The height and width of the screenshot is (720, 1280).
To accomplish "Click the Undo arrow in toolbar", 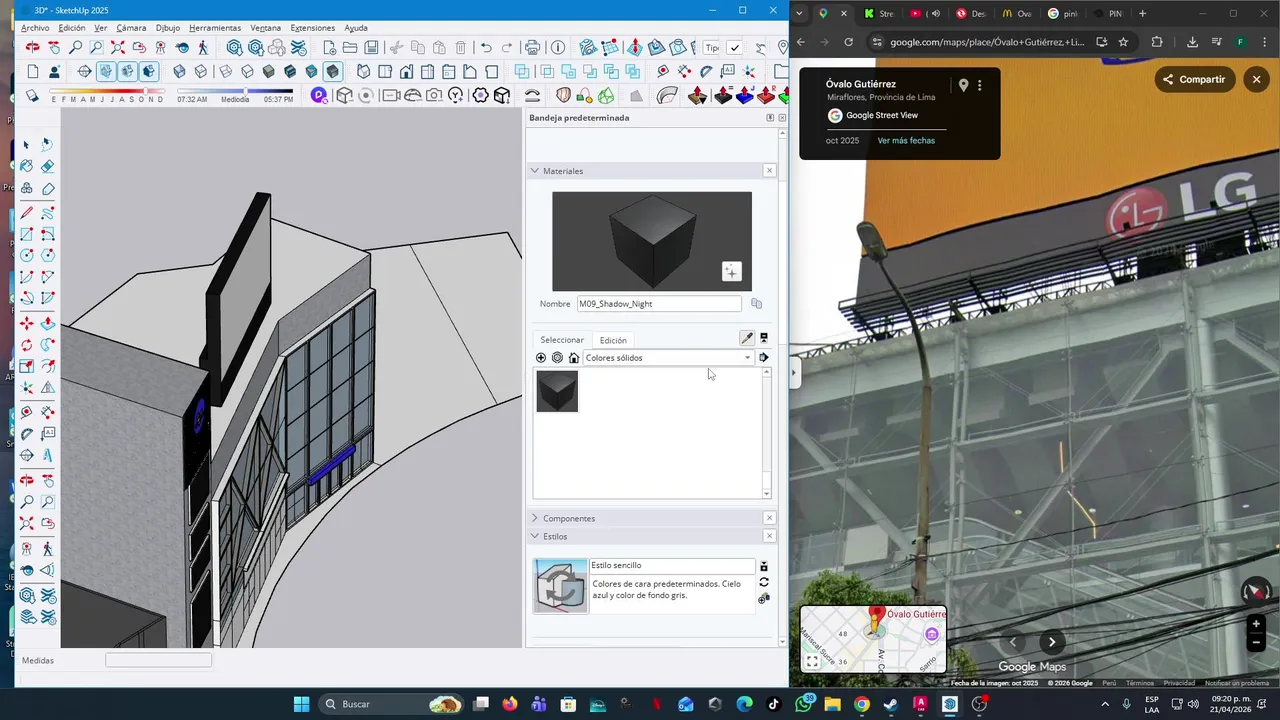I will (x=486, y=47).
